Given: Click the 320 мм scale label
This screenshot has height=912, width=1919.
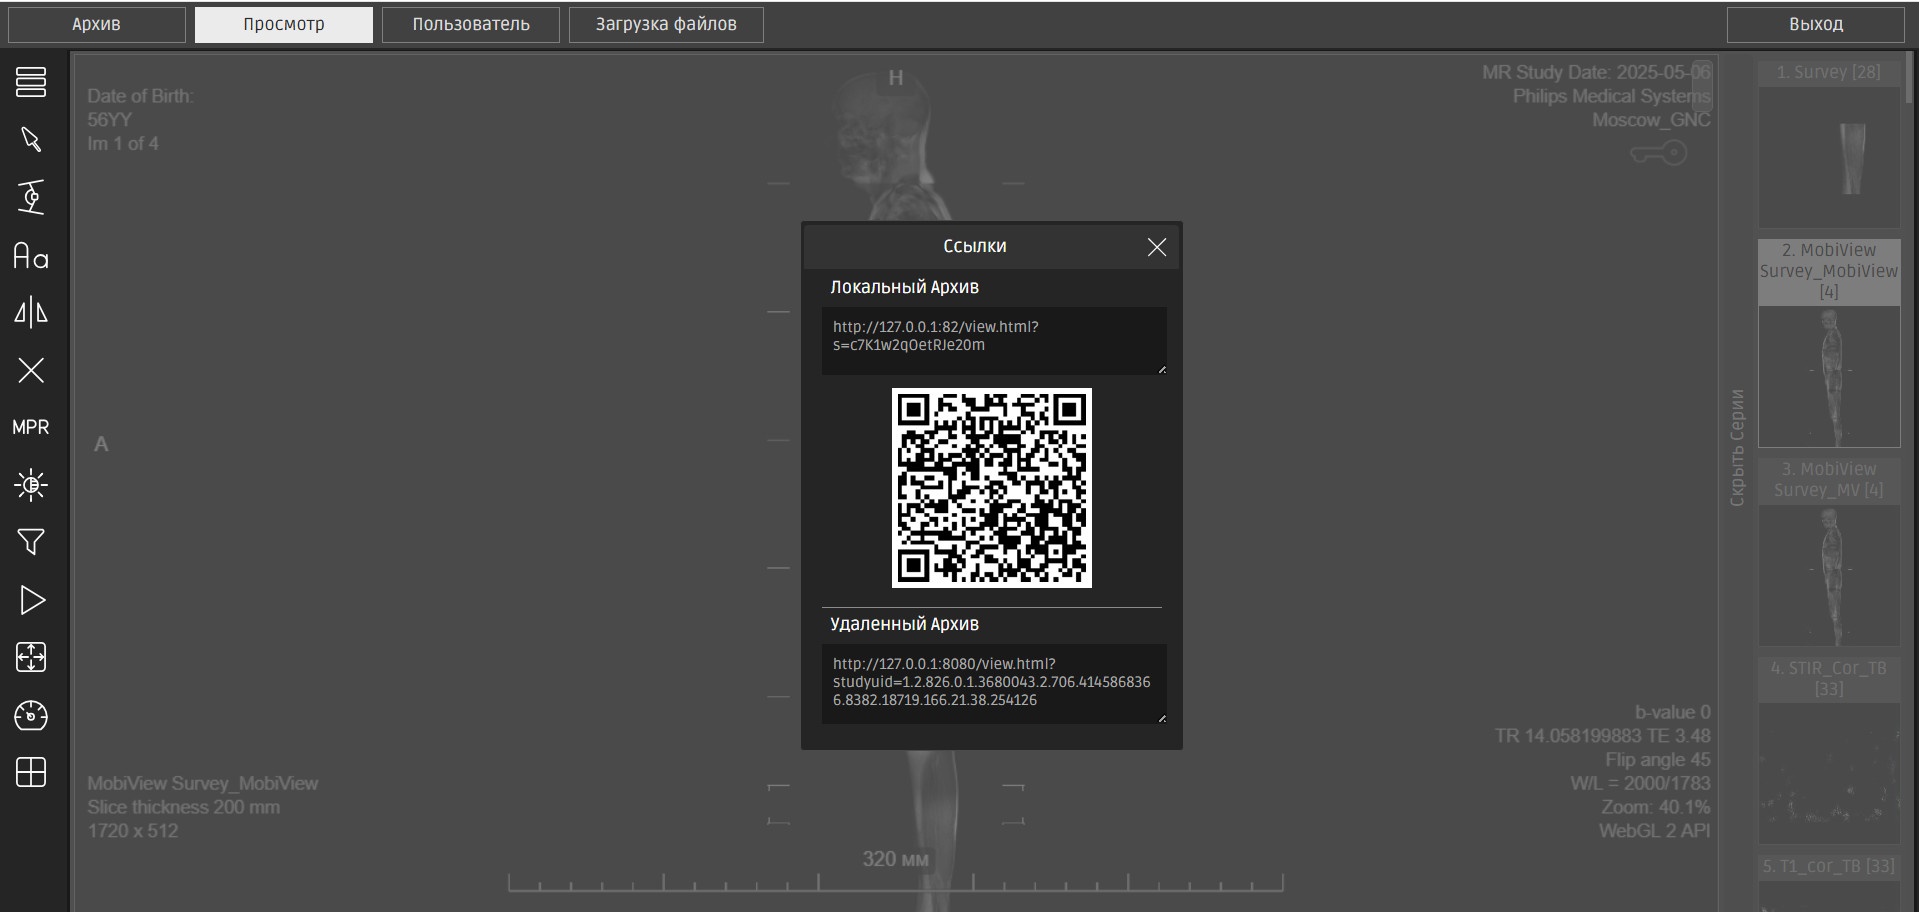Looking at the screenshot, I should [x=895, y=859].
